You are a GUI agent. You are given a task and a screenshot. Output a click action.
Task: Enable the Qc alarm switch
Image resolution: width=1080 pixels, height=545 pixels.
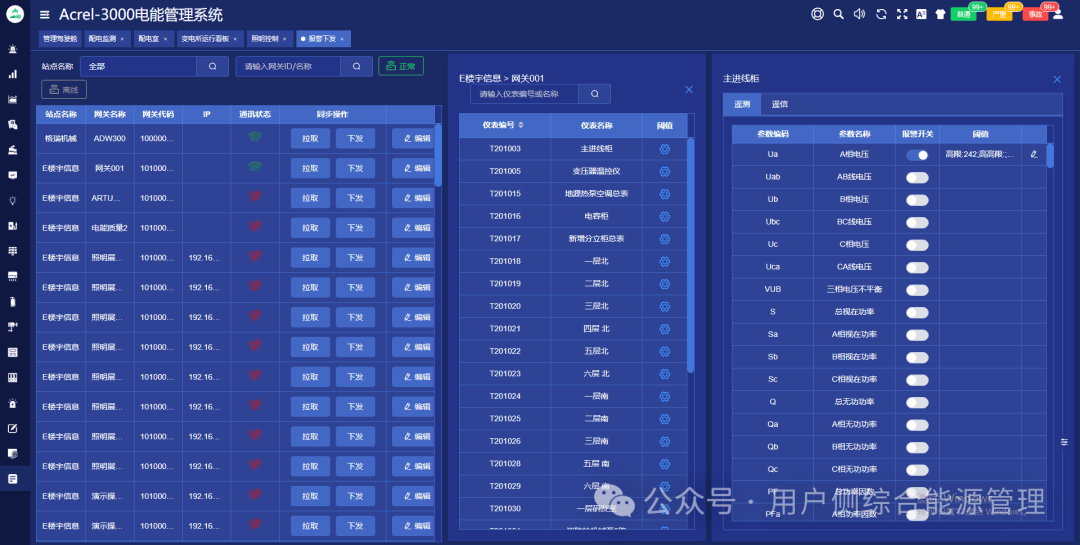click(917, 470)
